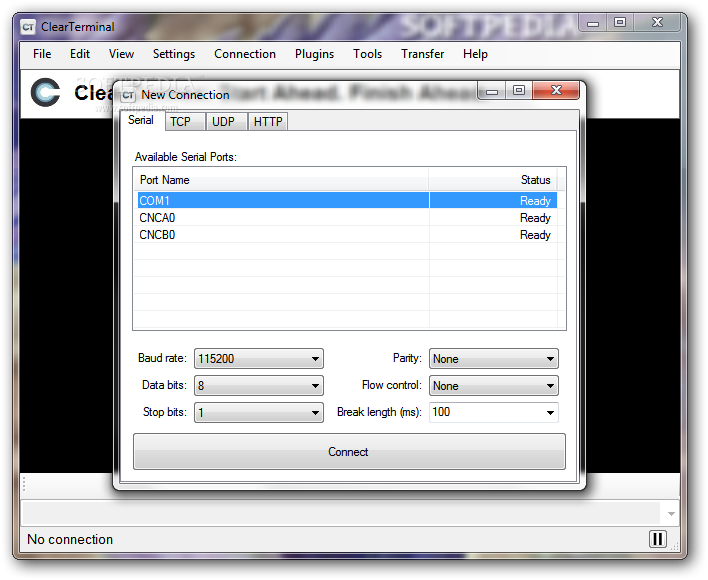
Task: Switch to the HTTP tab
Action: [268, 122]
